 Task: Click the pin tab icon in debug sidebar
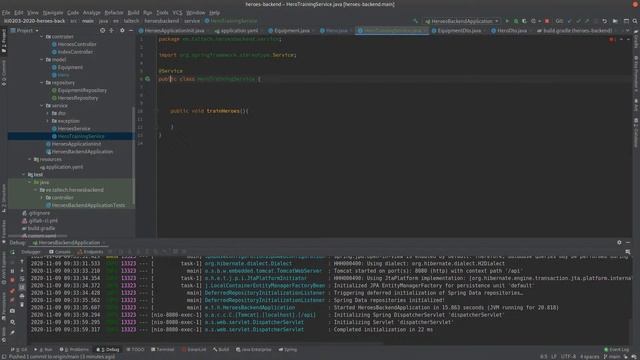coord(12,333)
